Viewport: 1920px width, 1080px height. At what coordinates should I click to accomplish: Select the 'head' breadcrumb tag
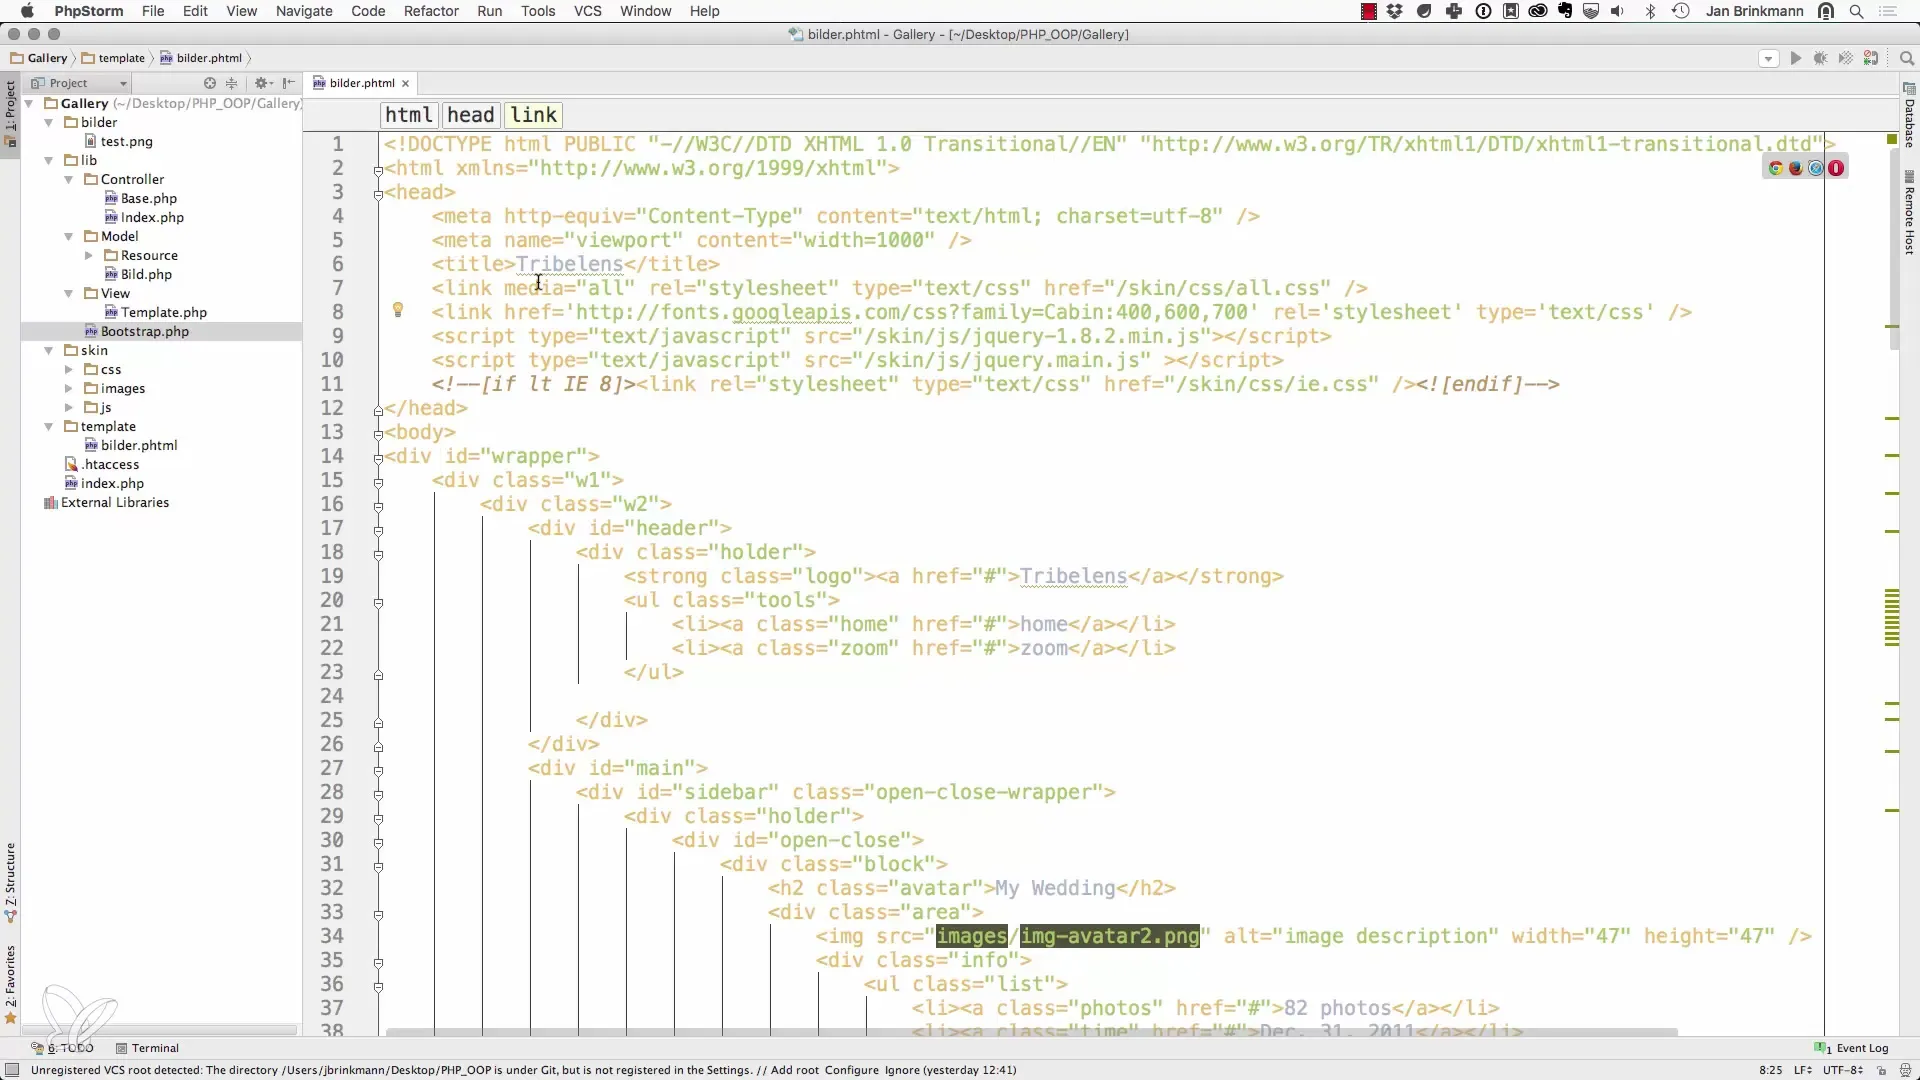point(470,115)
